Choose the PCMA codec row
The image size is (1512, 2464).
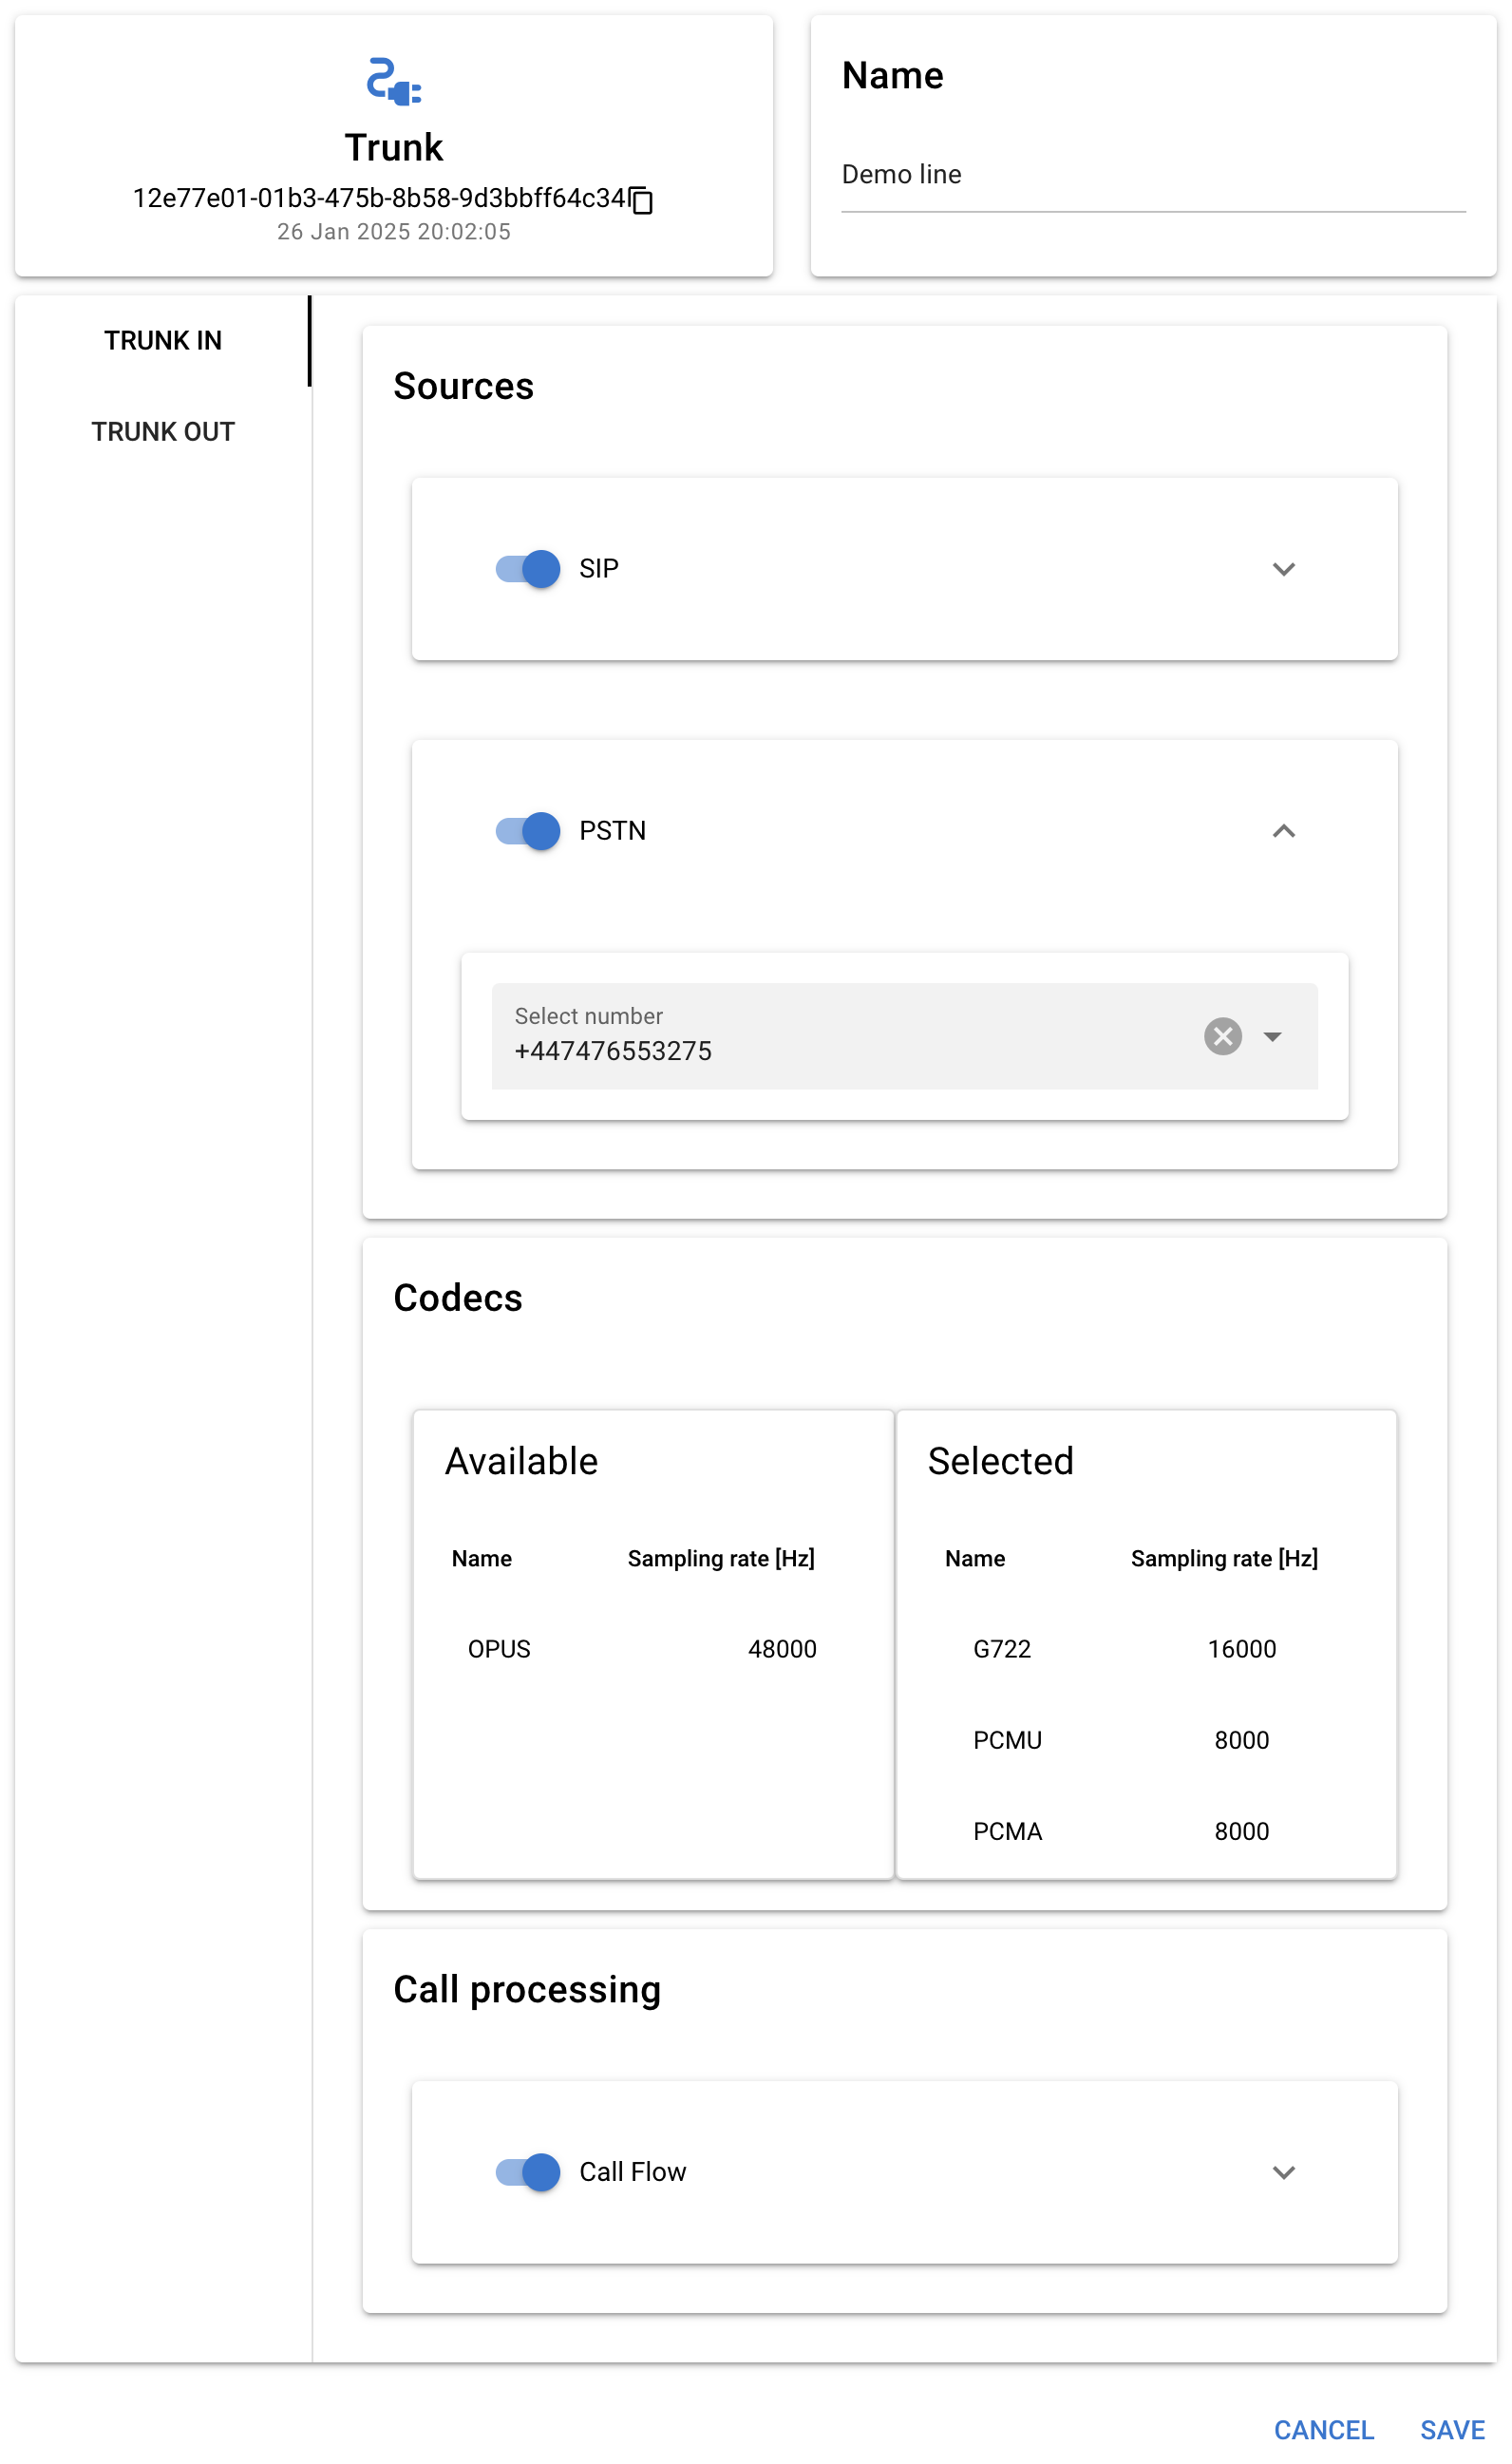click(x=1124, y=1831)
